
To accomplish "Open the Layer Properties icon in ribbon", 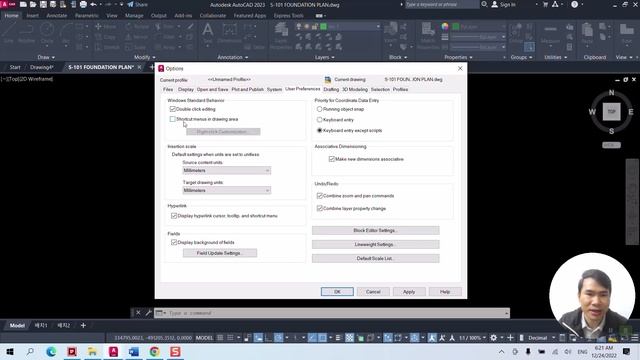I will coord(280,36).
